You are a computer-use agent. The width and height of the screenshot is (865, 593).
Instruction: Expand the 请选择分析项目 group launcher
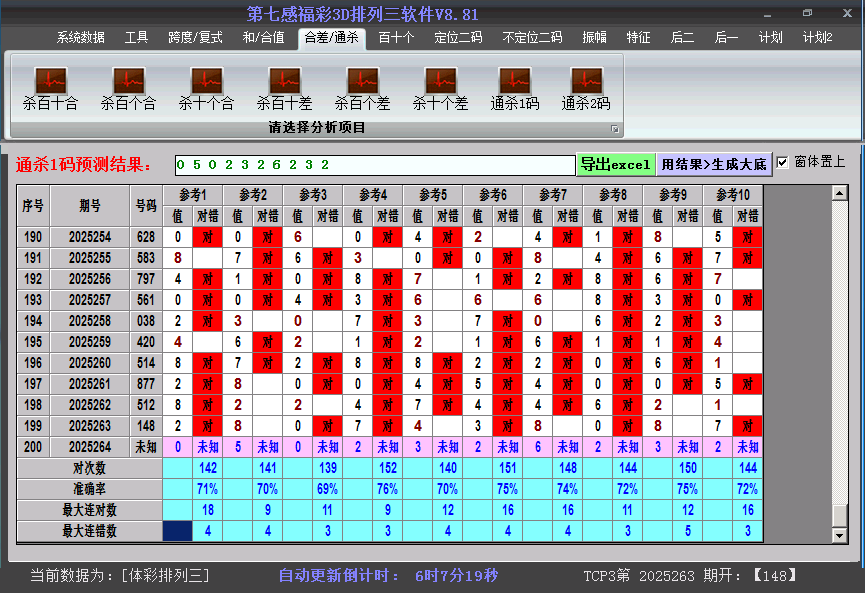pyautogui.click(x=615, y=129)
